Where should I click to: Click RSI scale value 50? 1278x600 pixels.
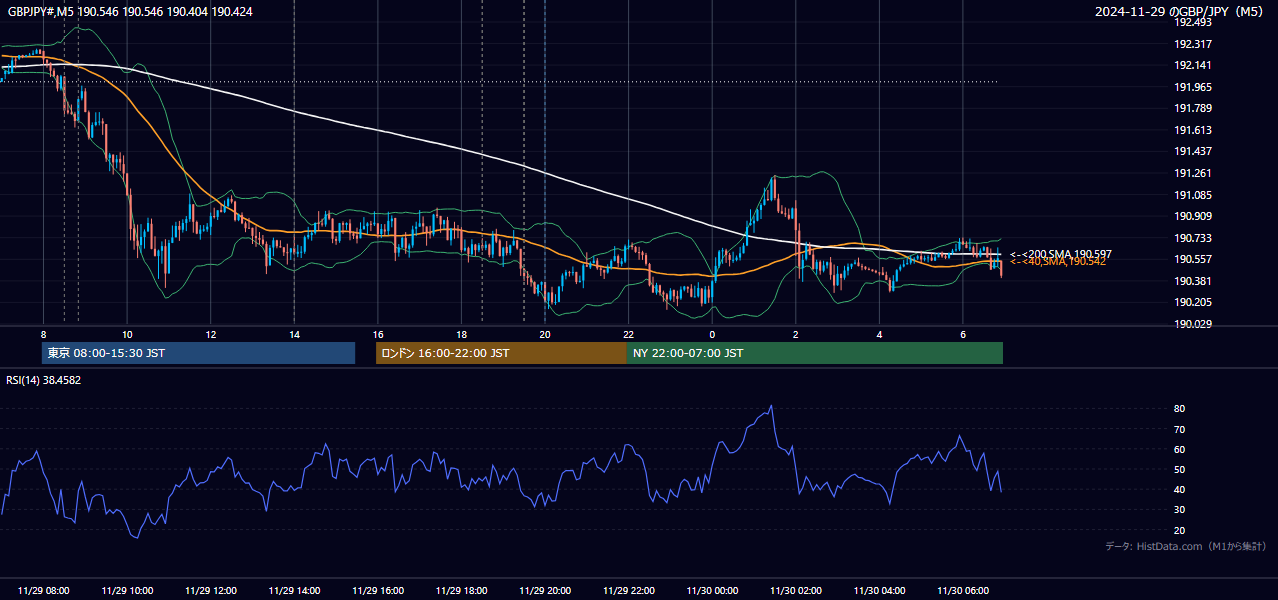tap(1179, 469)
